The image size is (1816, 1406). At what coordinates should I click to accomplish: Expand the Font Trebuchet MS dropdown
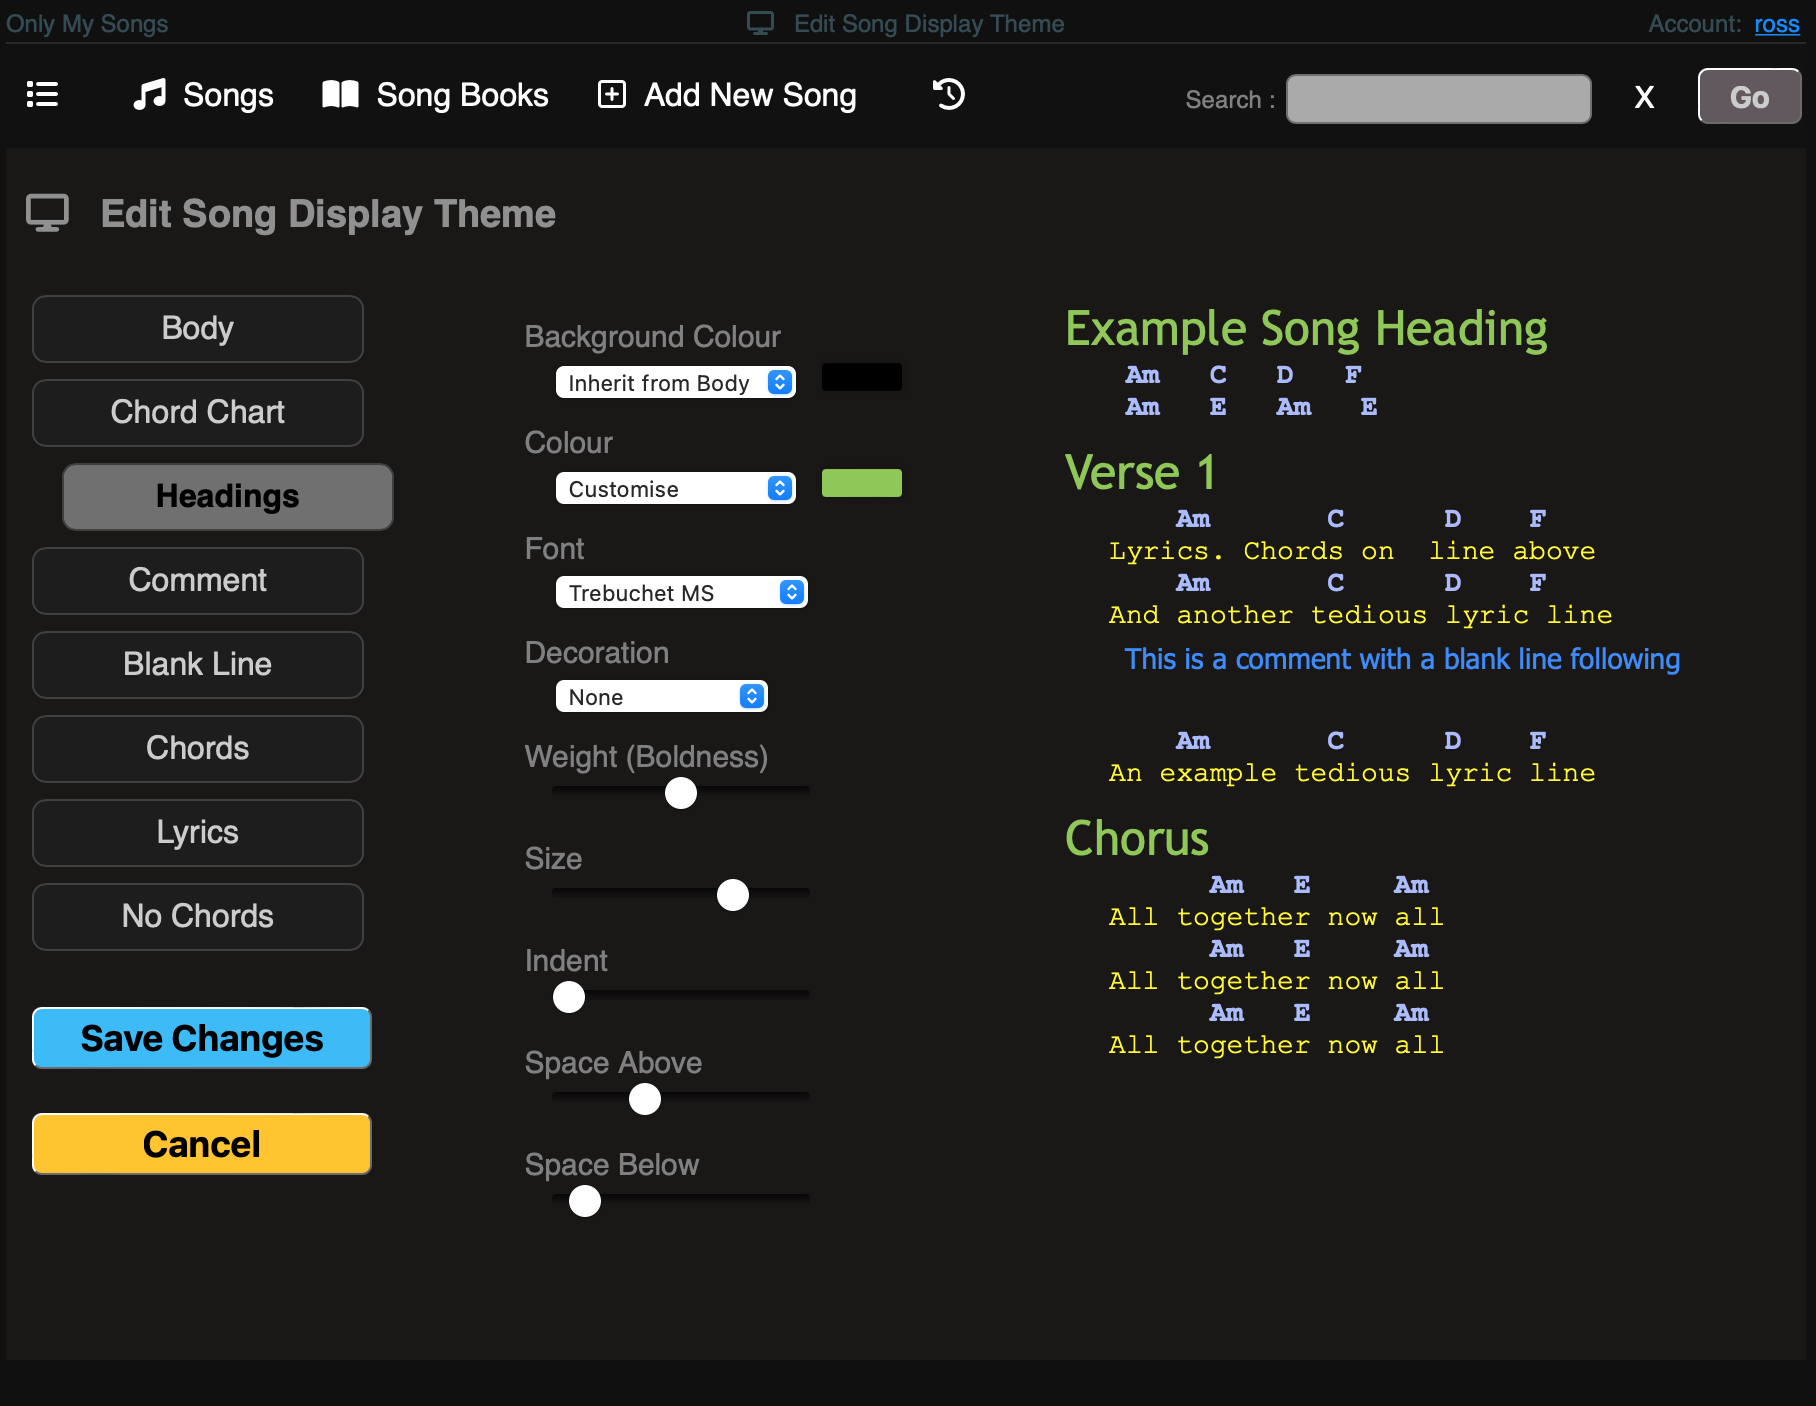(x=681, y=593)
